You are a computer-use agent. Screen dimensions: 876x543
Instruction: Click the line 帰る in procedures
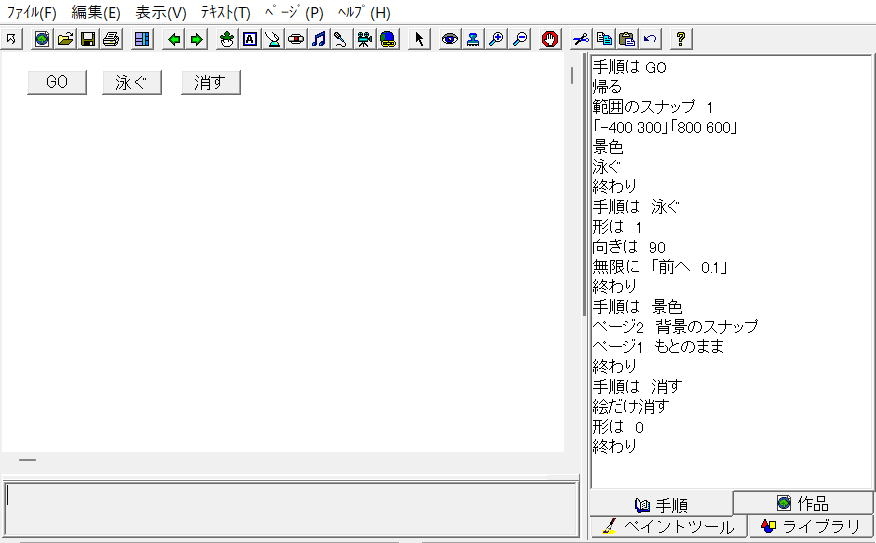pyautogui.click(x=607, y=87)
